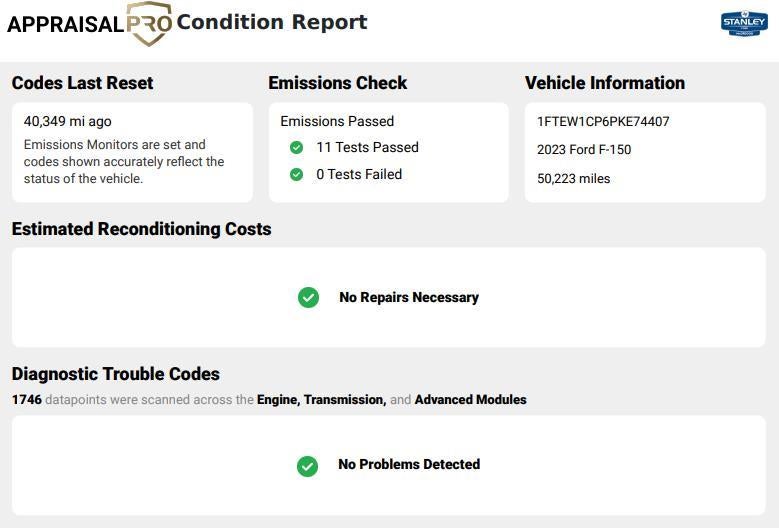Click the Codes Last Reset heading
The image size is (779, 528).
point(82,83)
